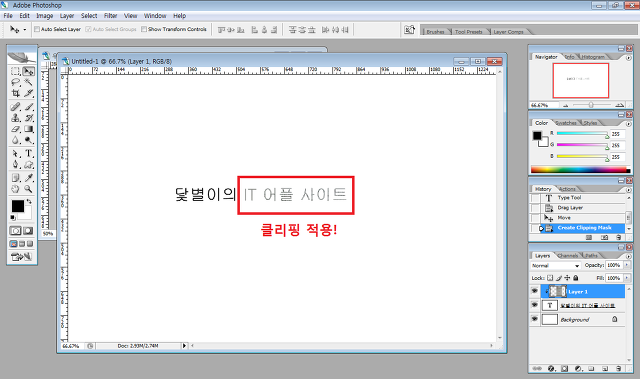Click Create new layer icon in Layers panel
640x379 pixels.
click(605, 368)
